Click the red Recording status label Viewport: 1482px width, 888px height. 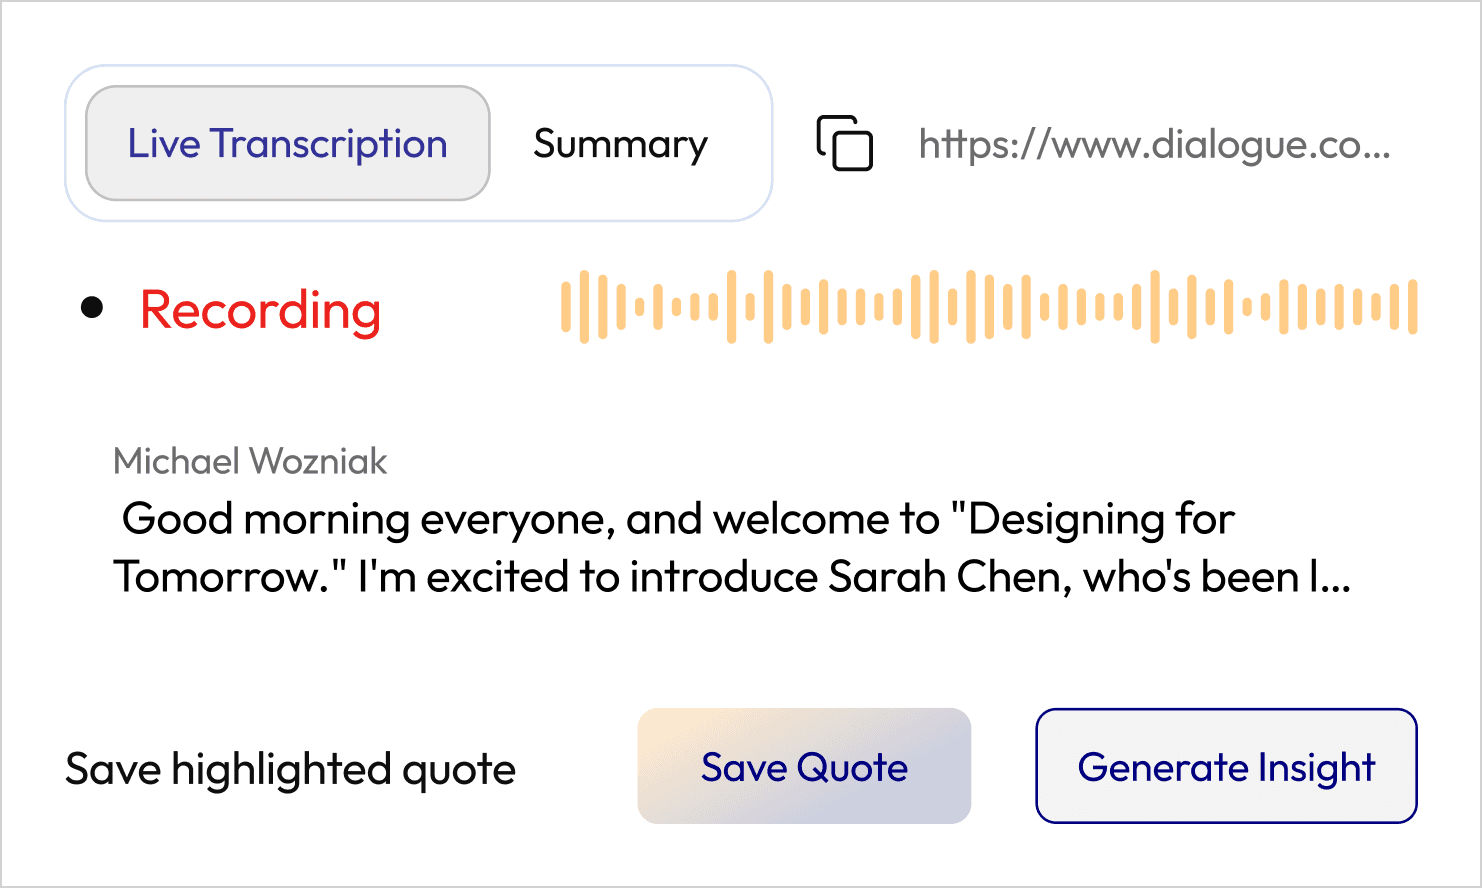pyautogui.click(x=260, y=310)
